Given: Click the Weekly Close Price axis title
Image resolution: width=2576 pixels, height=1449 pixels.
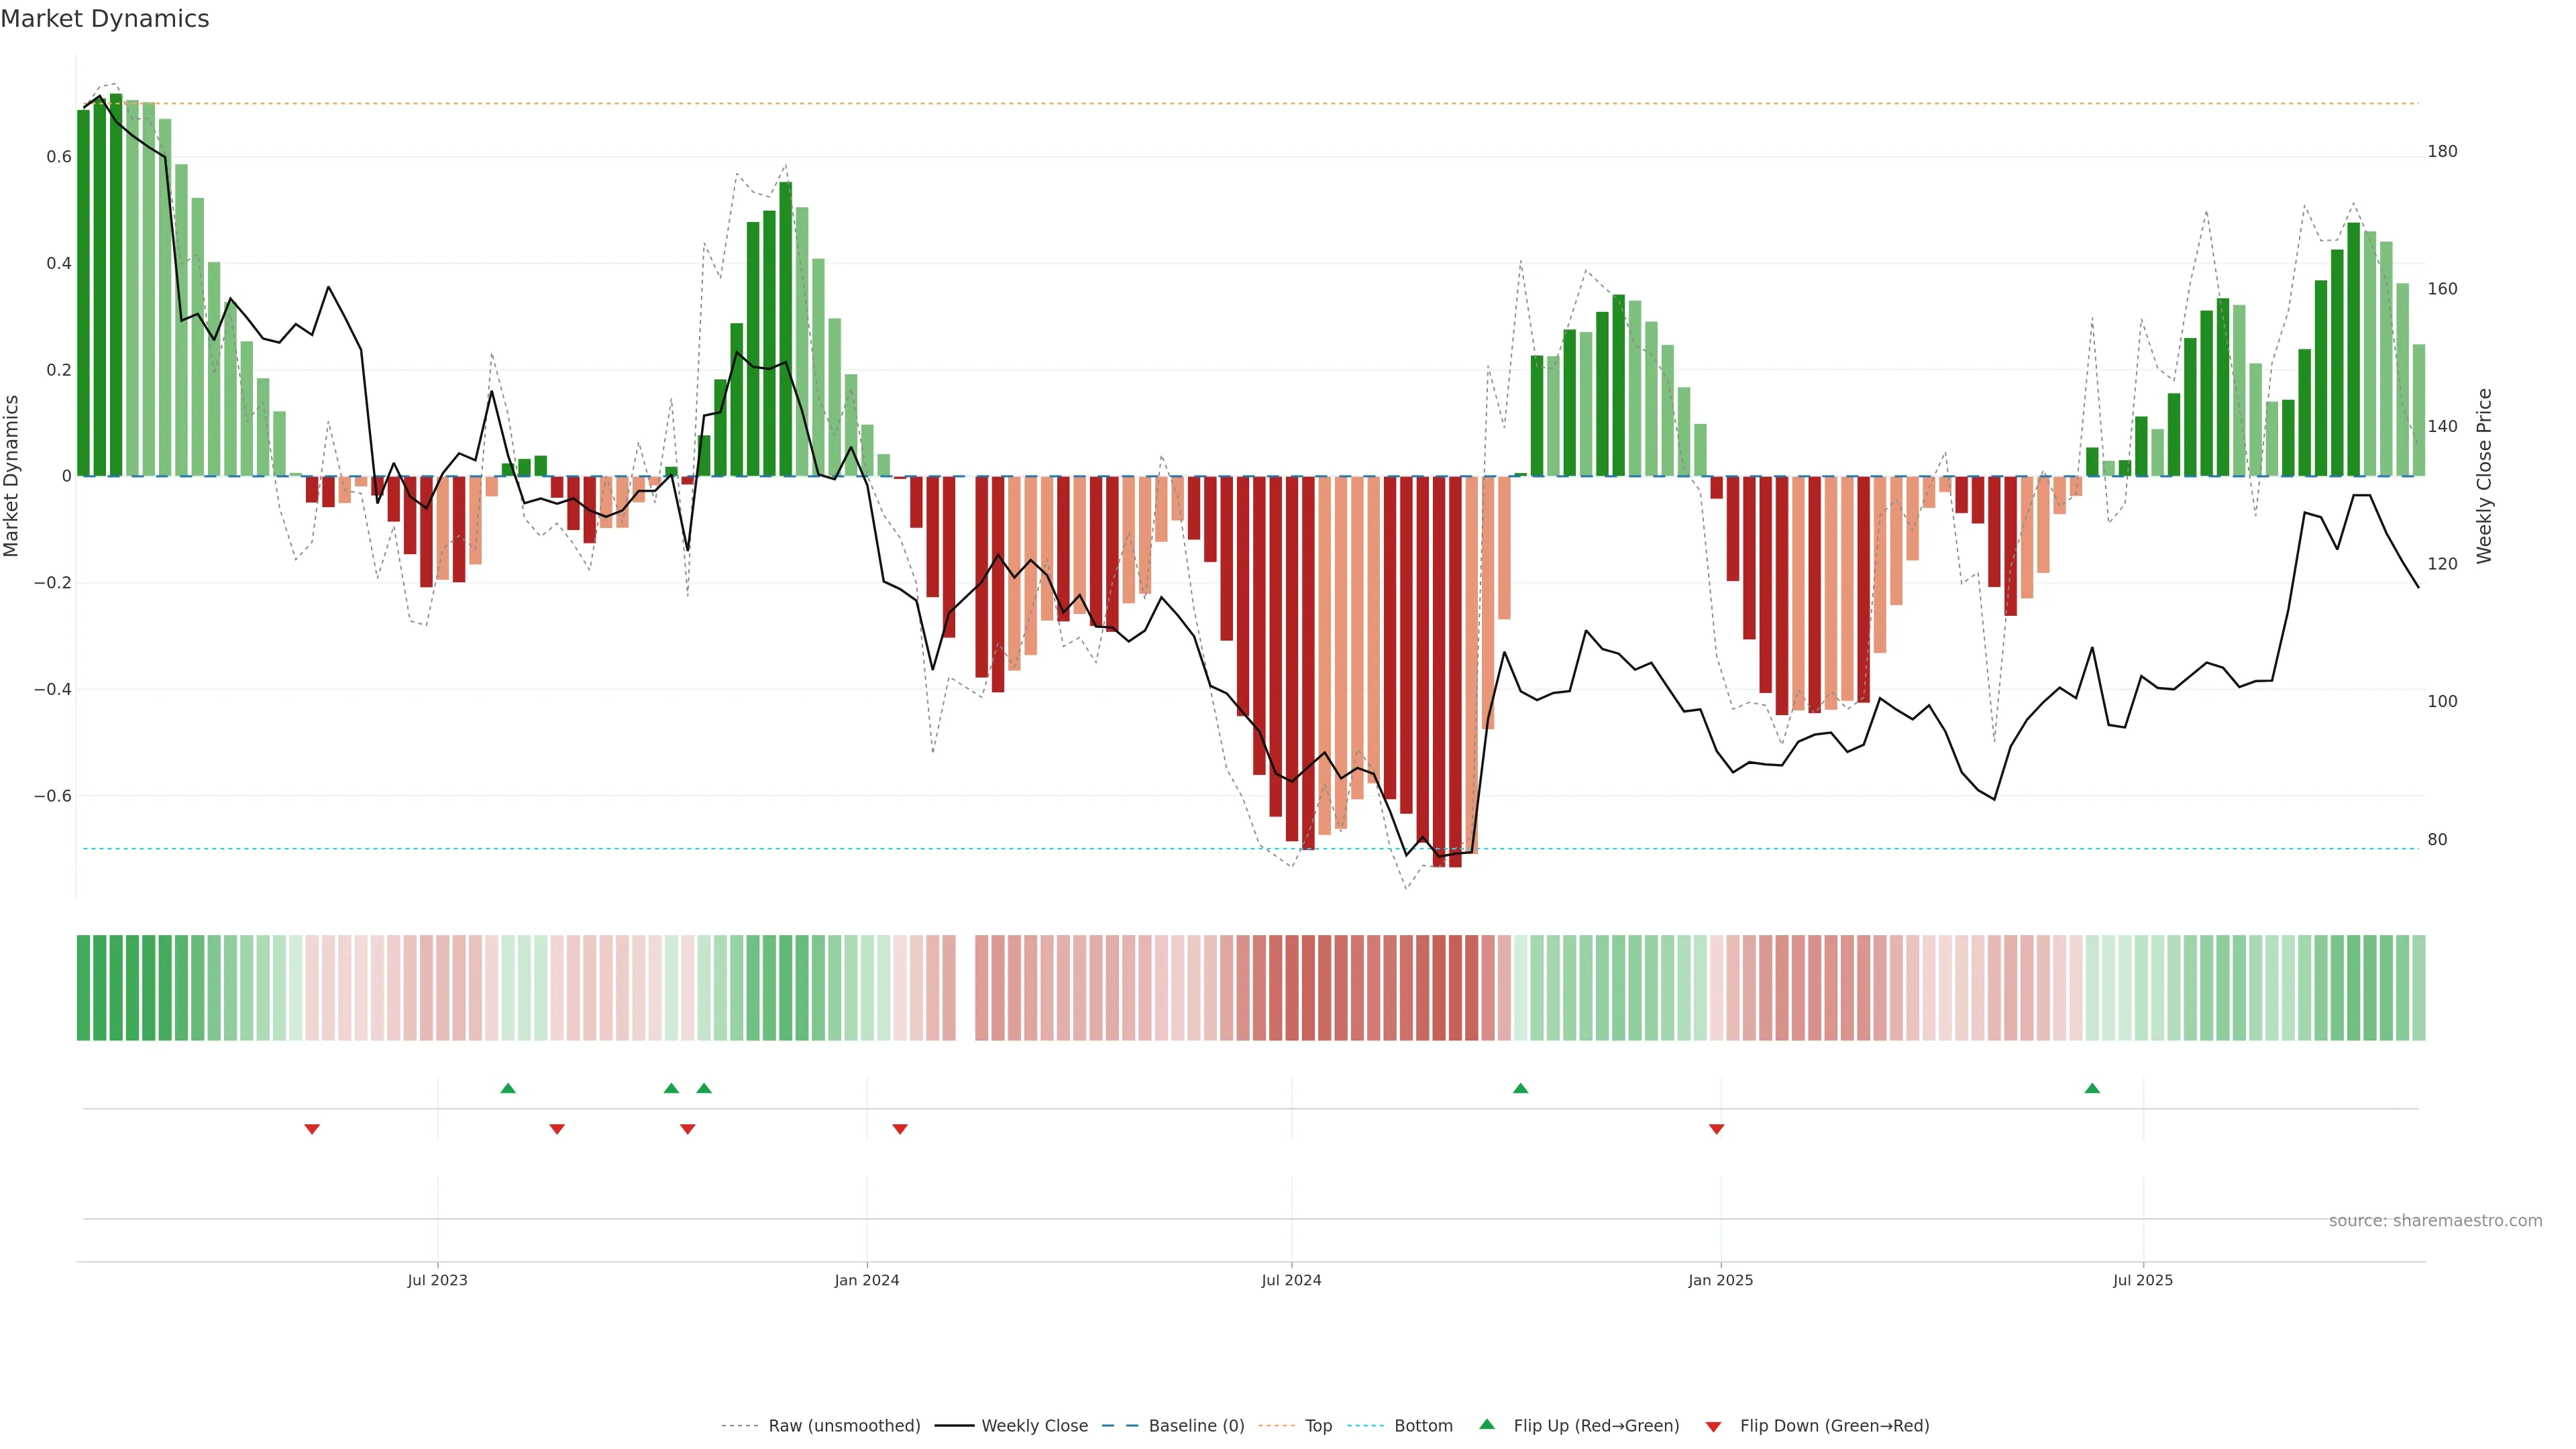Looking at the screenshot, I should tap(2484, 476).
